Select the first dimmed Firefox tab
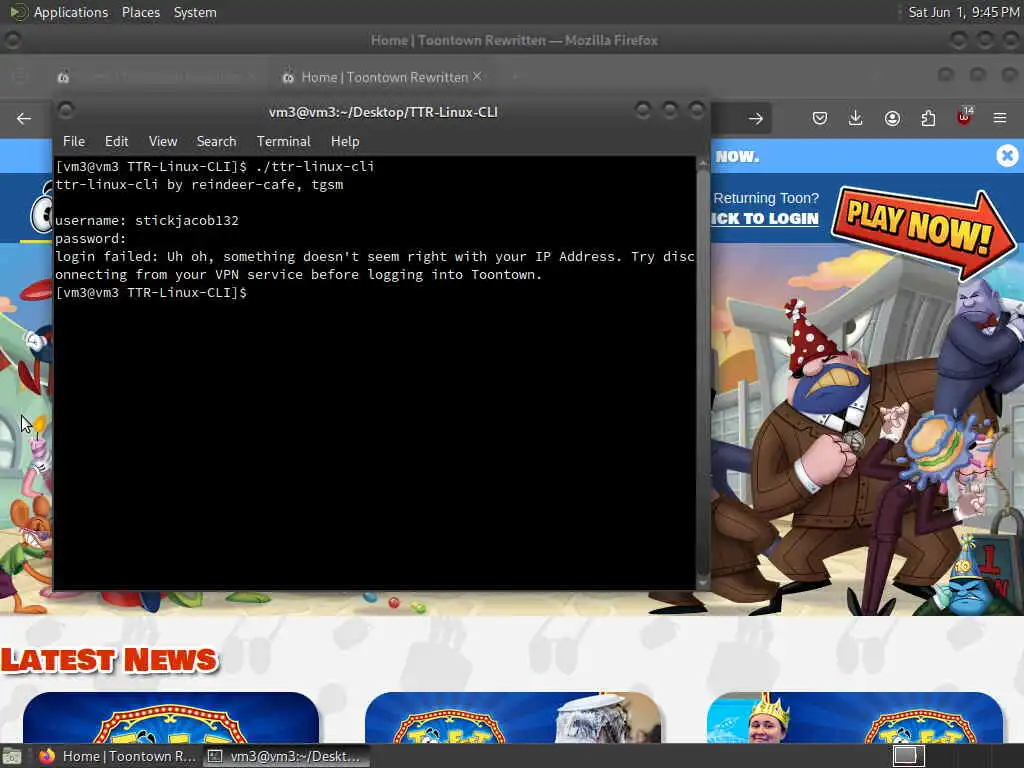This screenshot has height=768, width=1024. tap(157, 77)
